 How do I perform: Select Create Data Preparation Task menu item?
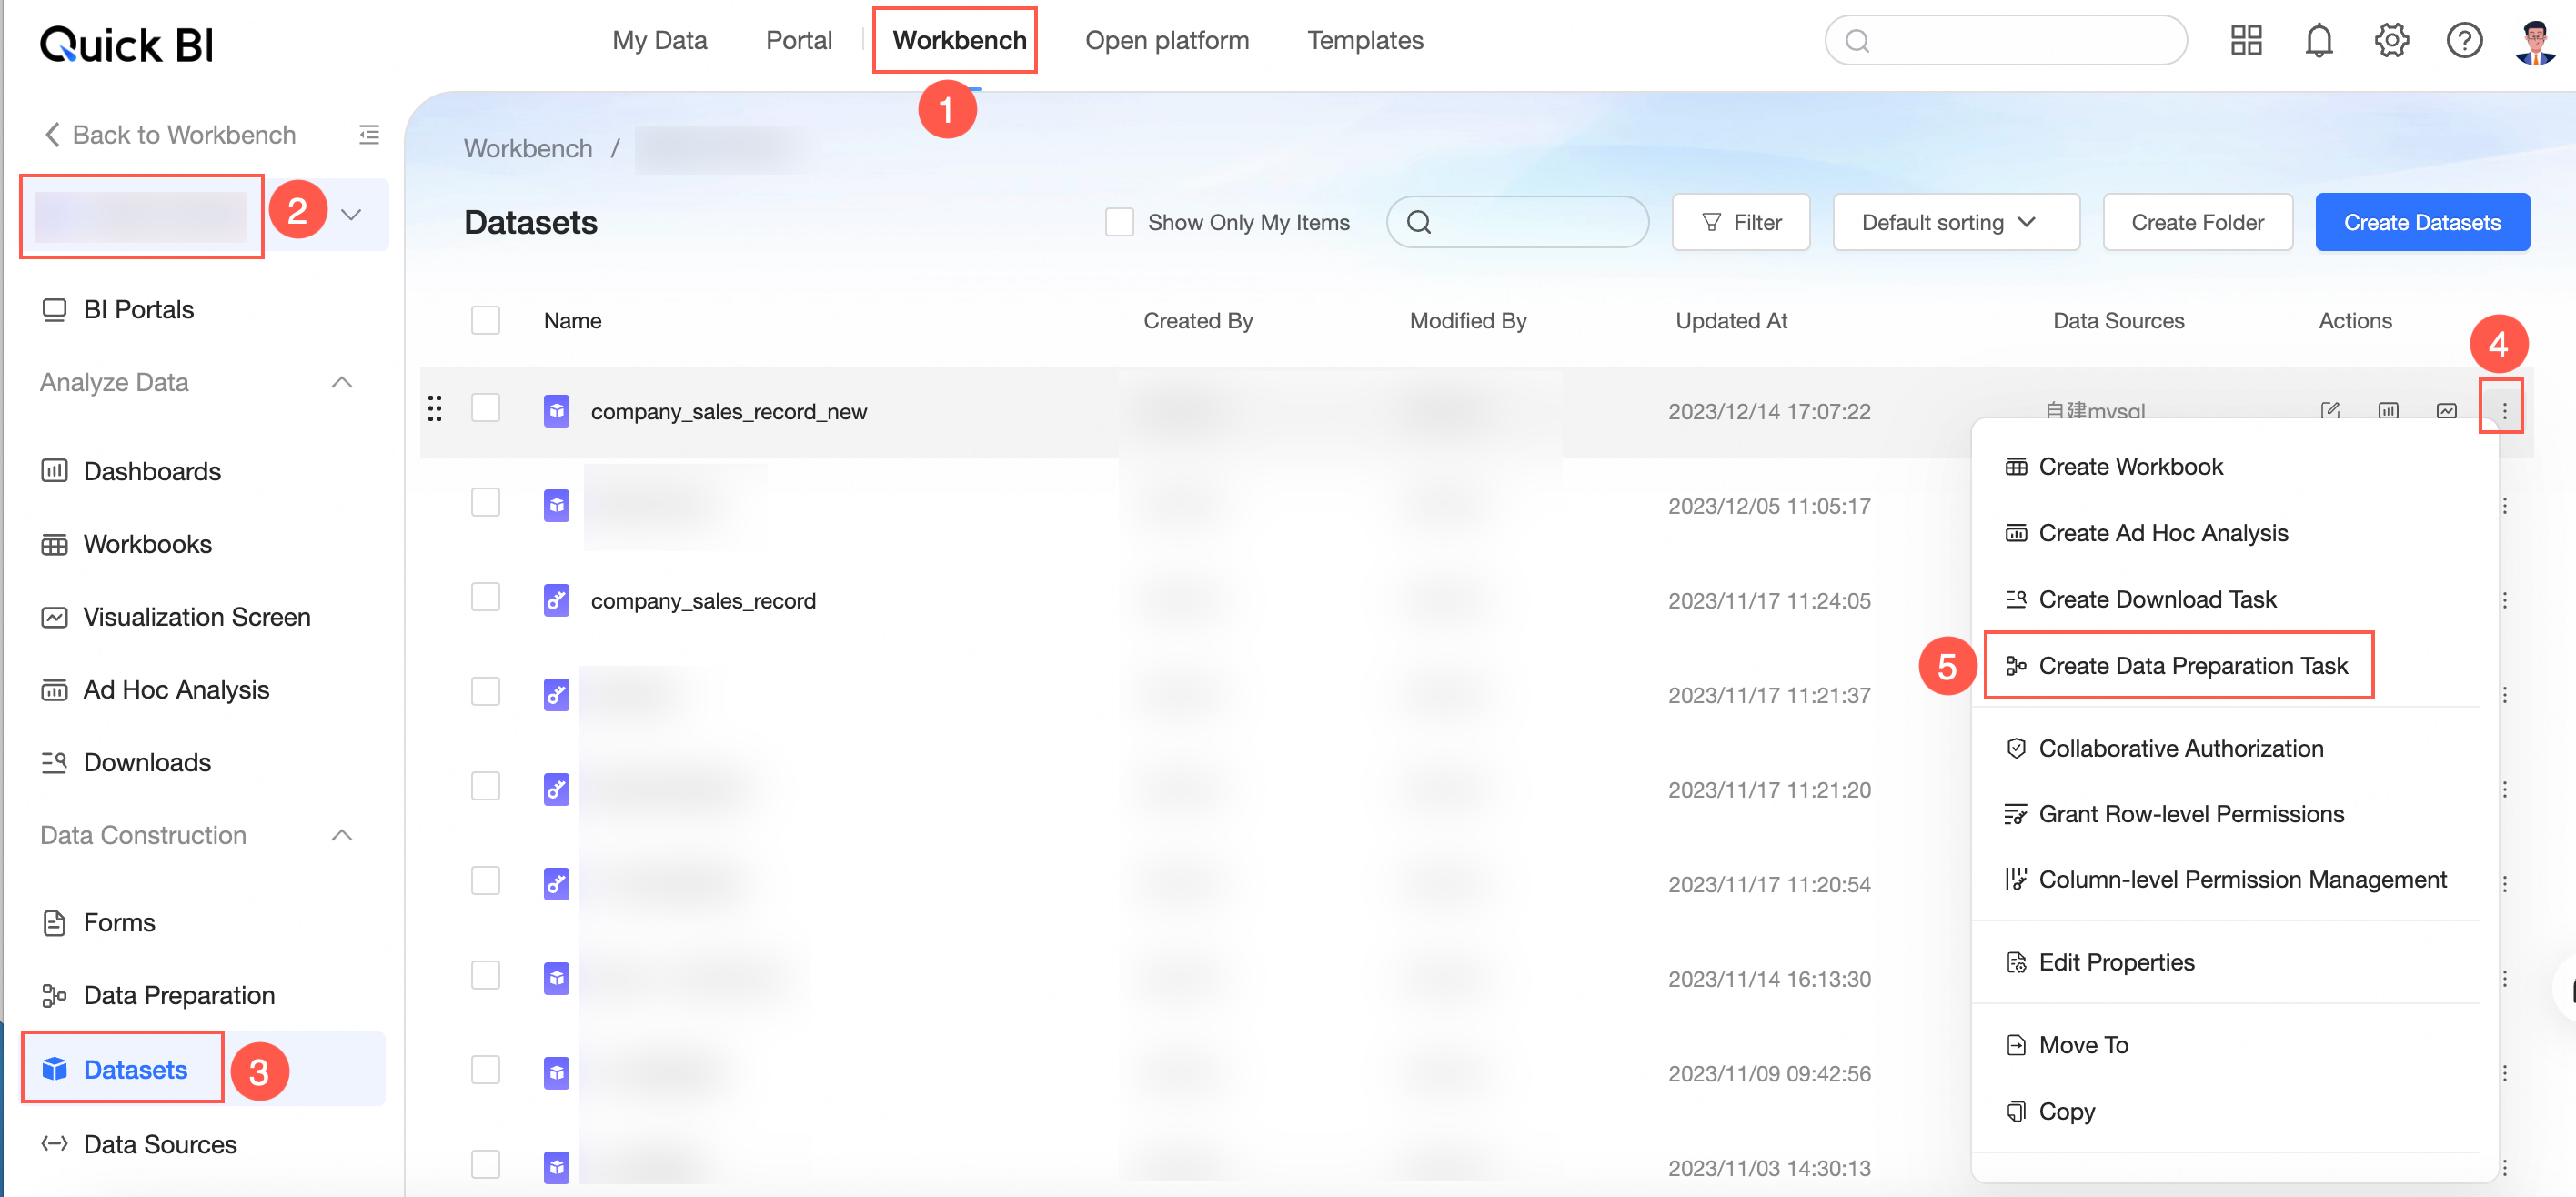[x=2191, y=666]
